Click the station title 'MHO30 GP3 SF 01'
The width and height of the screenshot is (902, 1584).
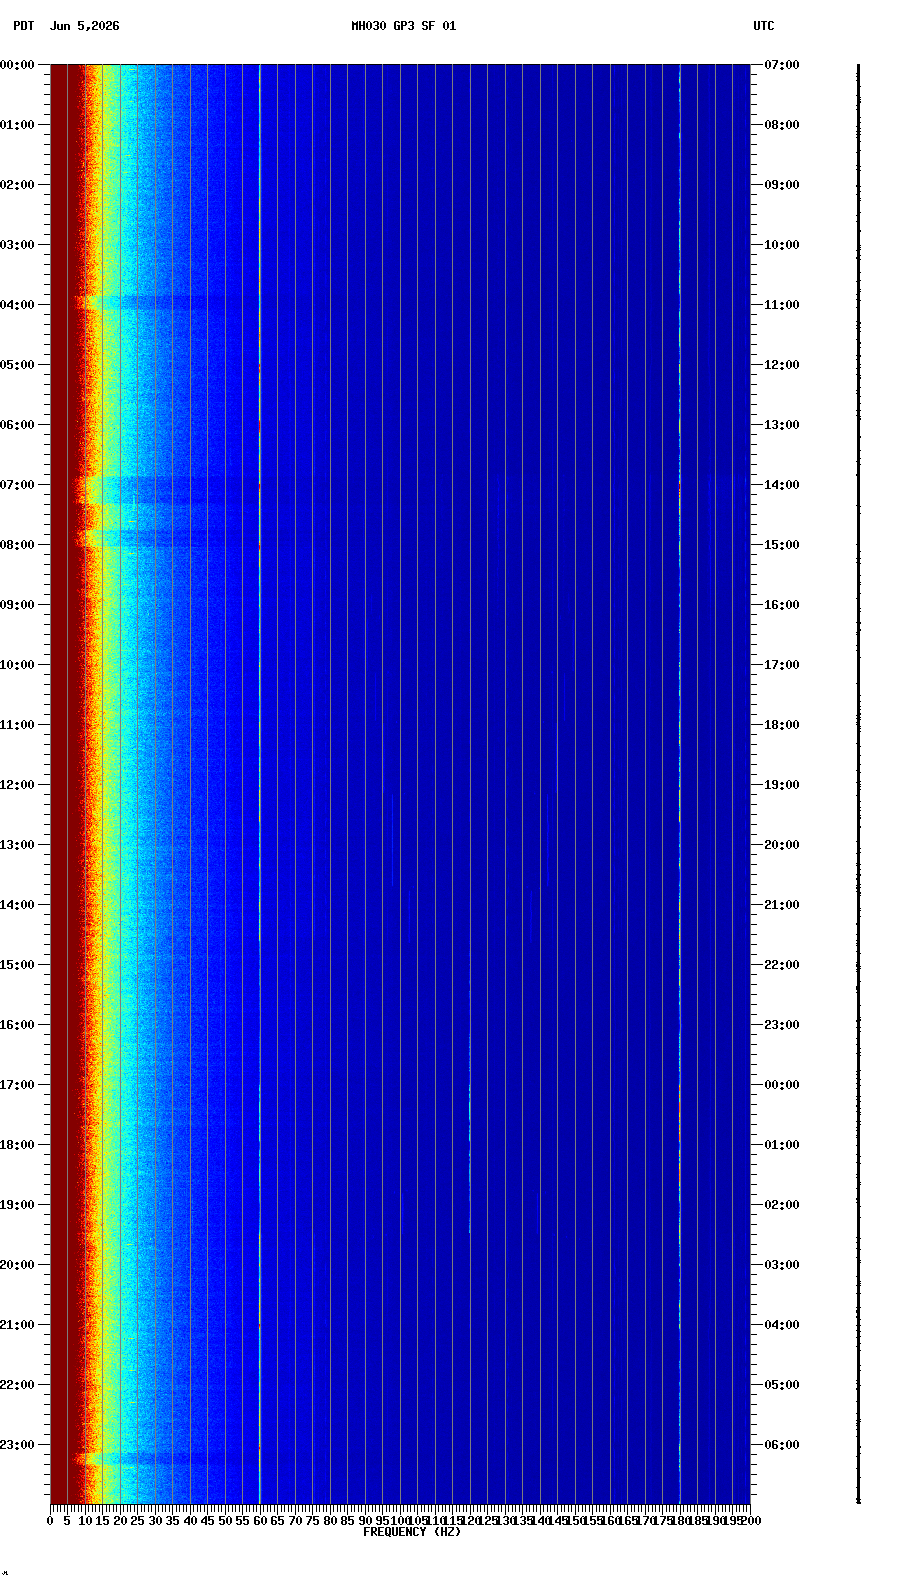point(403,26)
